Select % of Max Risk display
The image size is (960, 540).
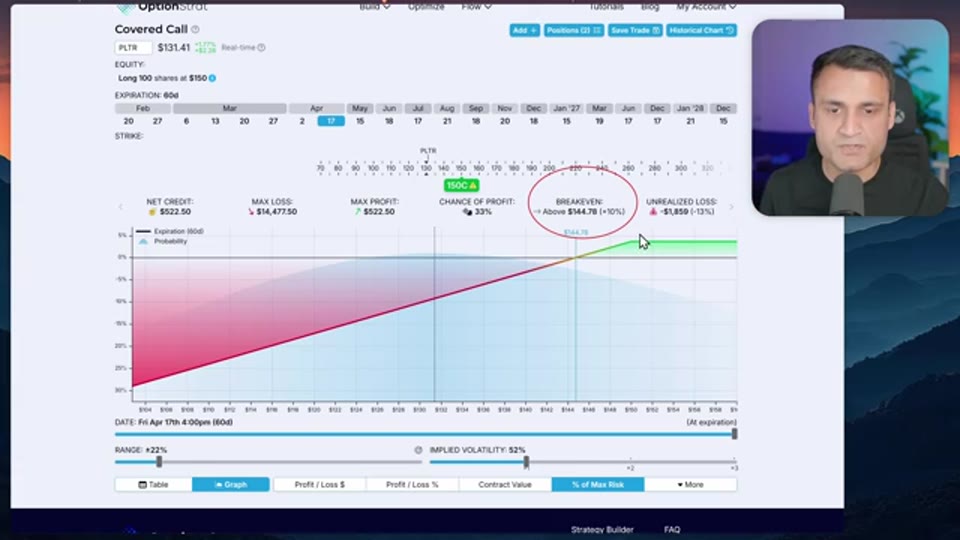[598, 484]
